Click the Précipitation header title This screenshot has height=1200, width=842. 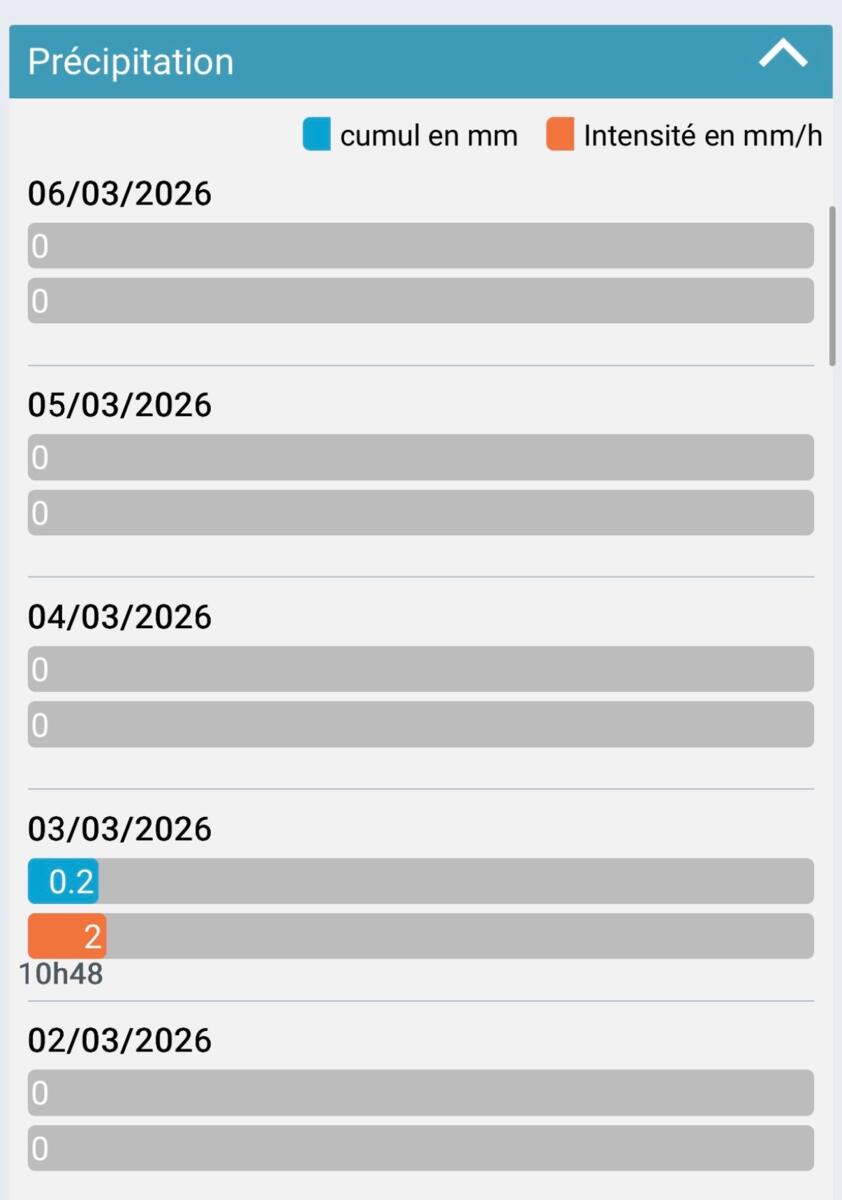coord(130,62)
